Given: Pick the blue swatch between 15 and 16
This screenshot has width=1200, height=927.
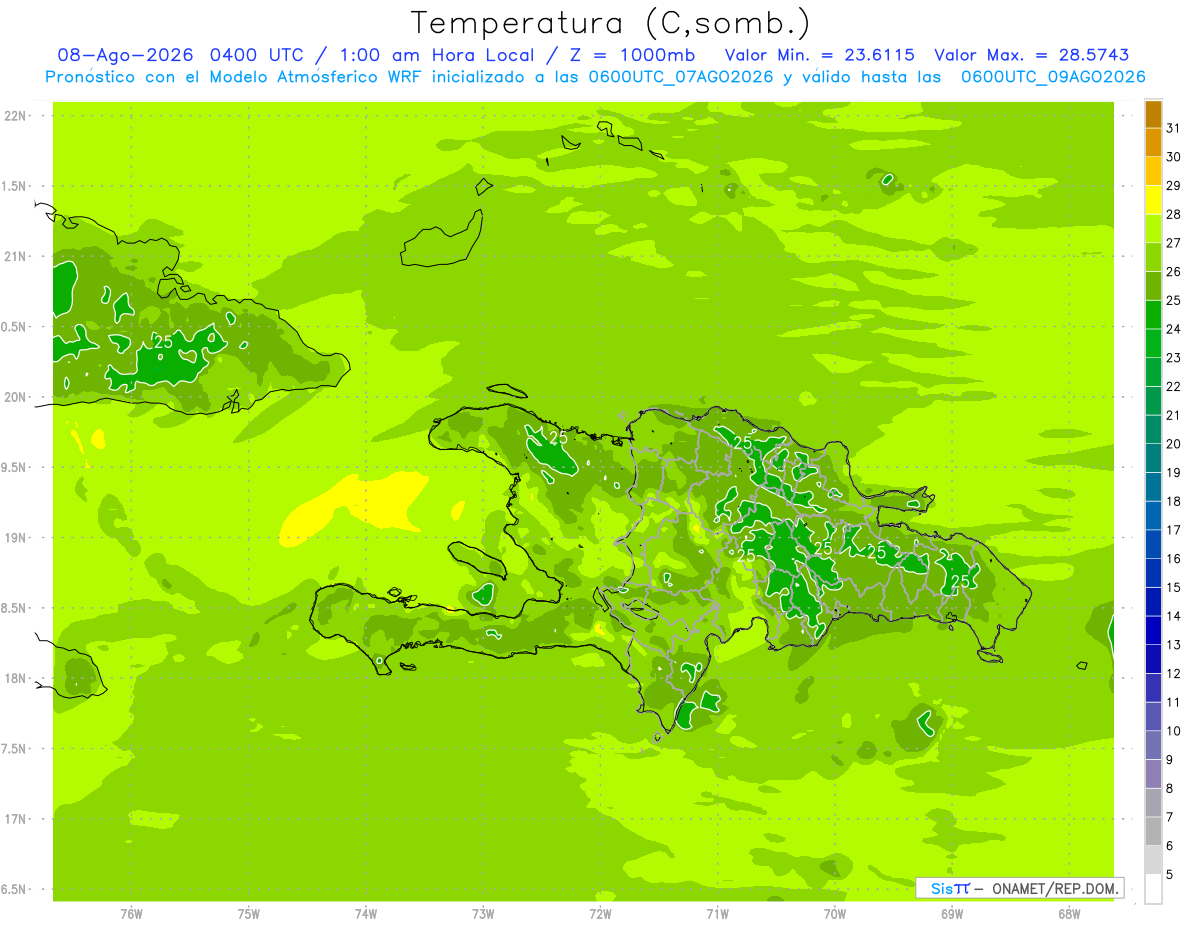Looking at the screenshot, I should (1153, 573).
